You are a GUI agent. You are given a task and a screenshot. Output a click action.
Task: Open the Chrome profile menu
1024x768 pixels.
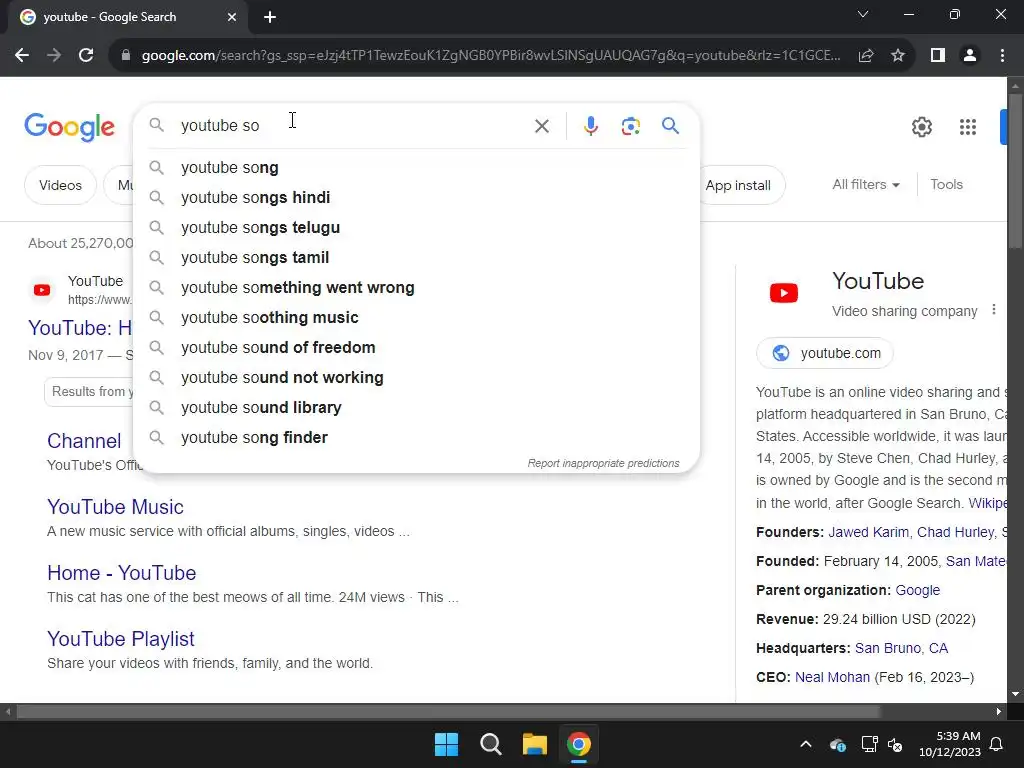(970, 56)
